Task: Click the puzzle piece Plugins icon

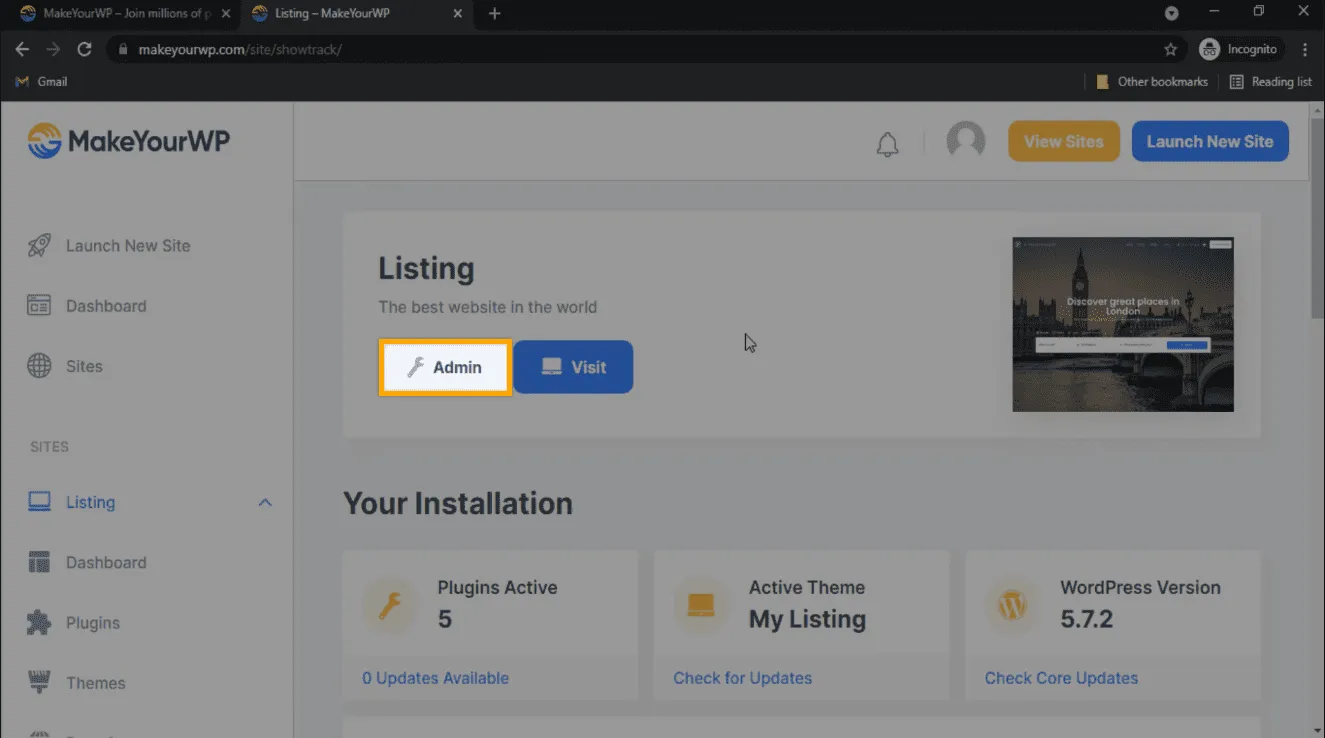Action: click(x=39, y=623)
